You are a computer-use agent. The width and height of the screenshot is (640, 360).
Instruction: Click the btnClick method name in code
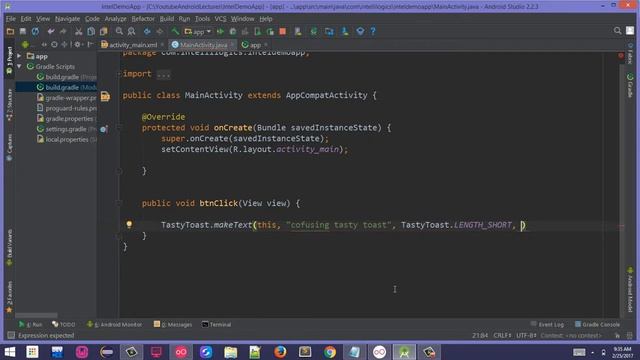point(218,203)
